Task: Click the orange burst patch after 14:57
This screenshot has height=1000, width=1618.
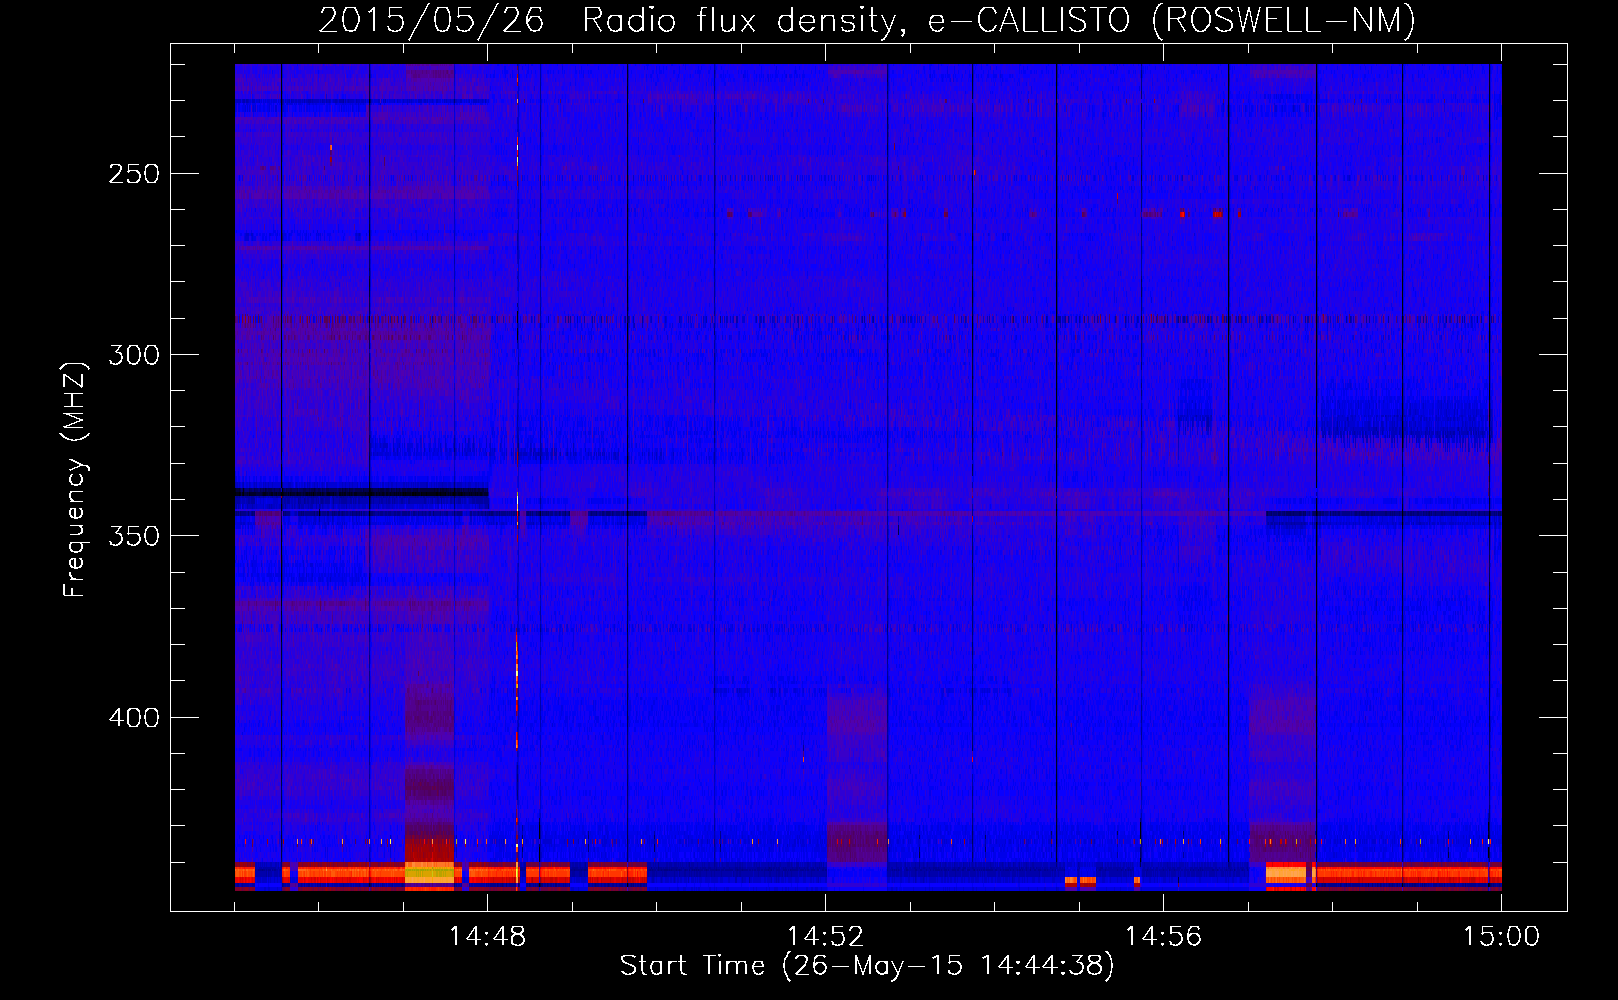Action: (x=1286, y=873)
